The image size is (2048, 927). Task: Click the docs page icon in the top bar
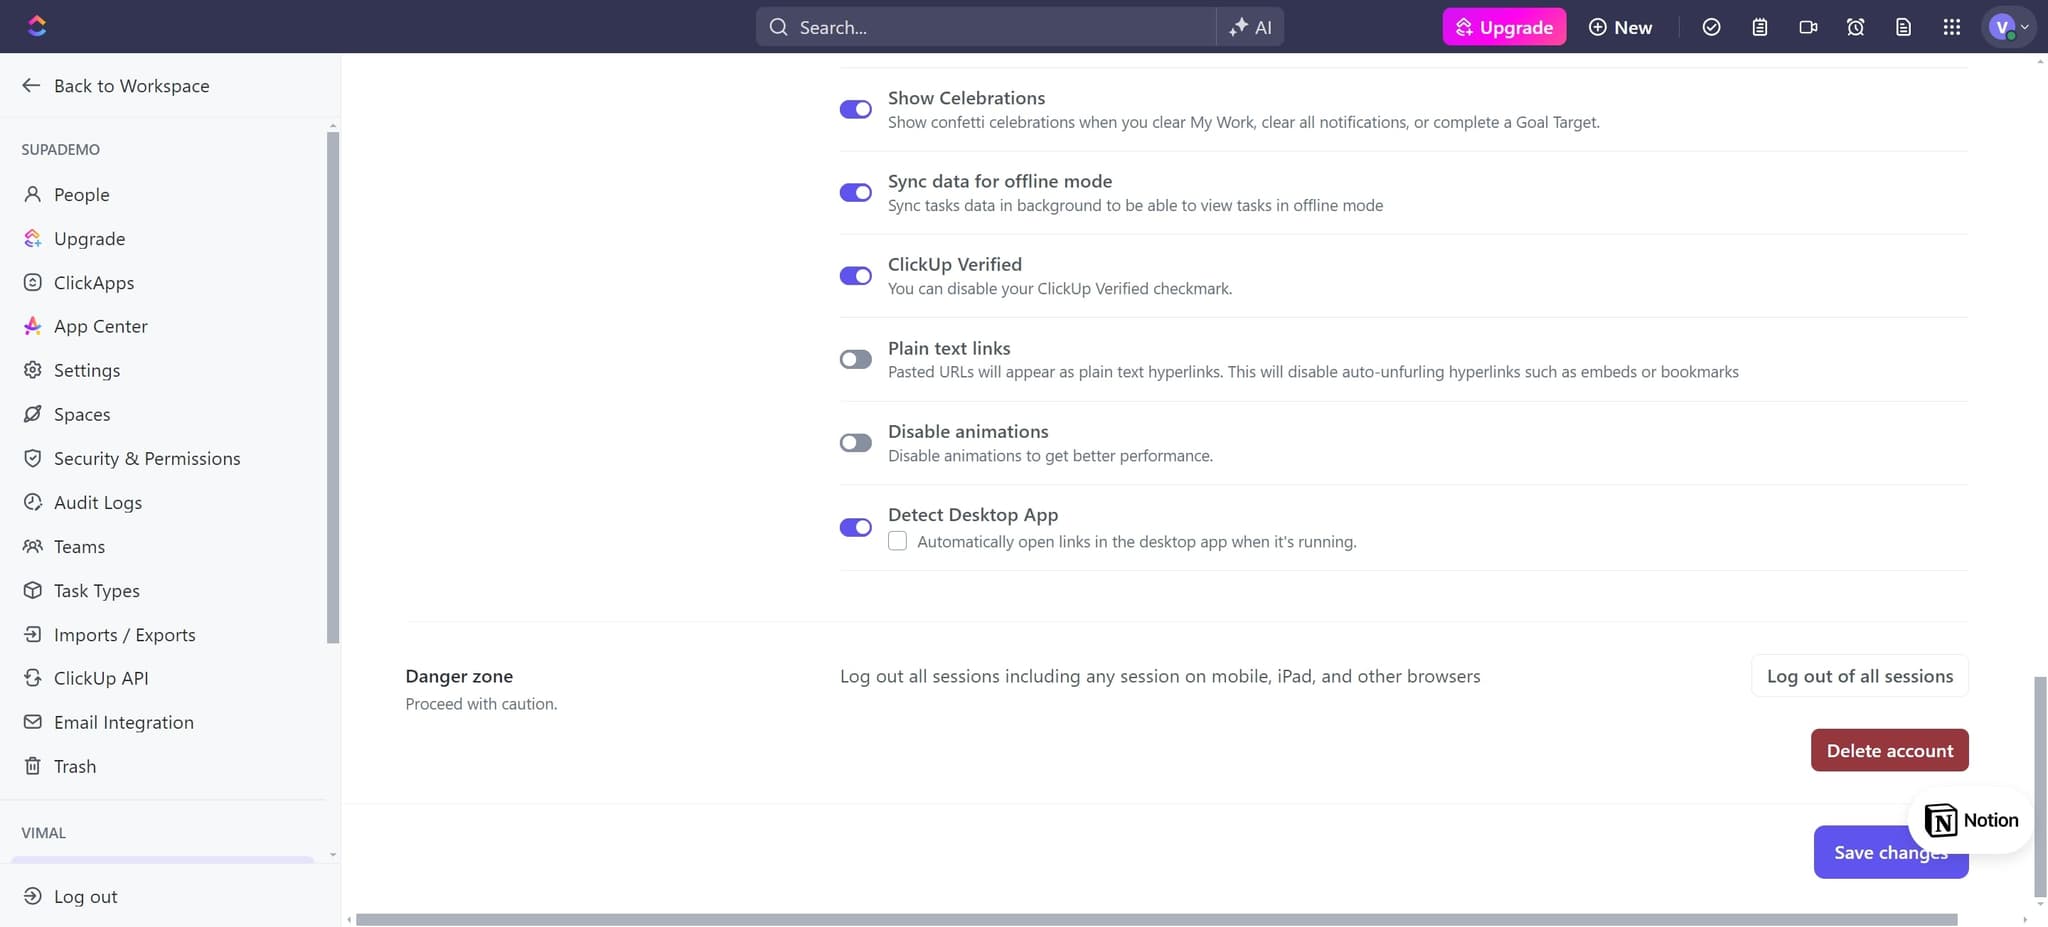point(1903,27)
